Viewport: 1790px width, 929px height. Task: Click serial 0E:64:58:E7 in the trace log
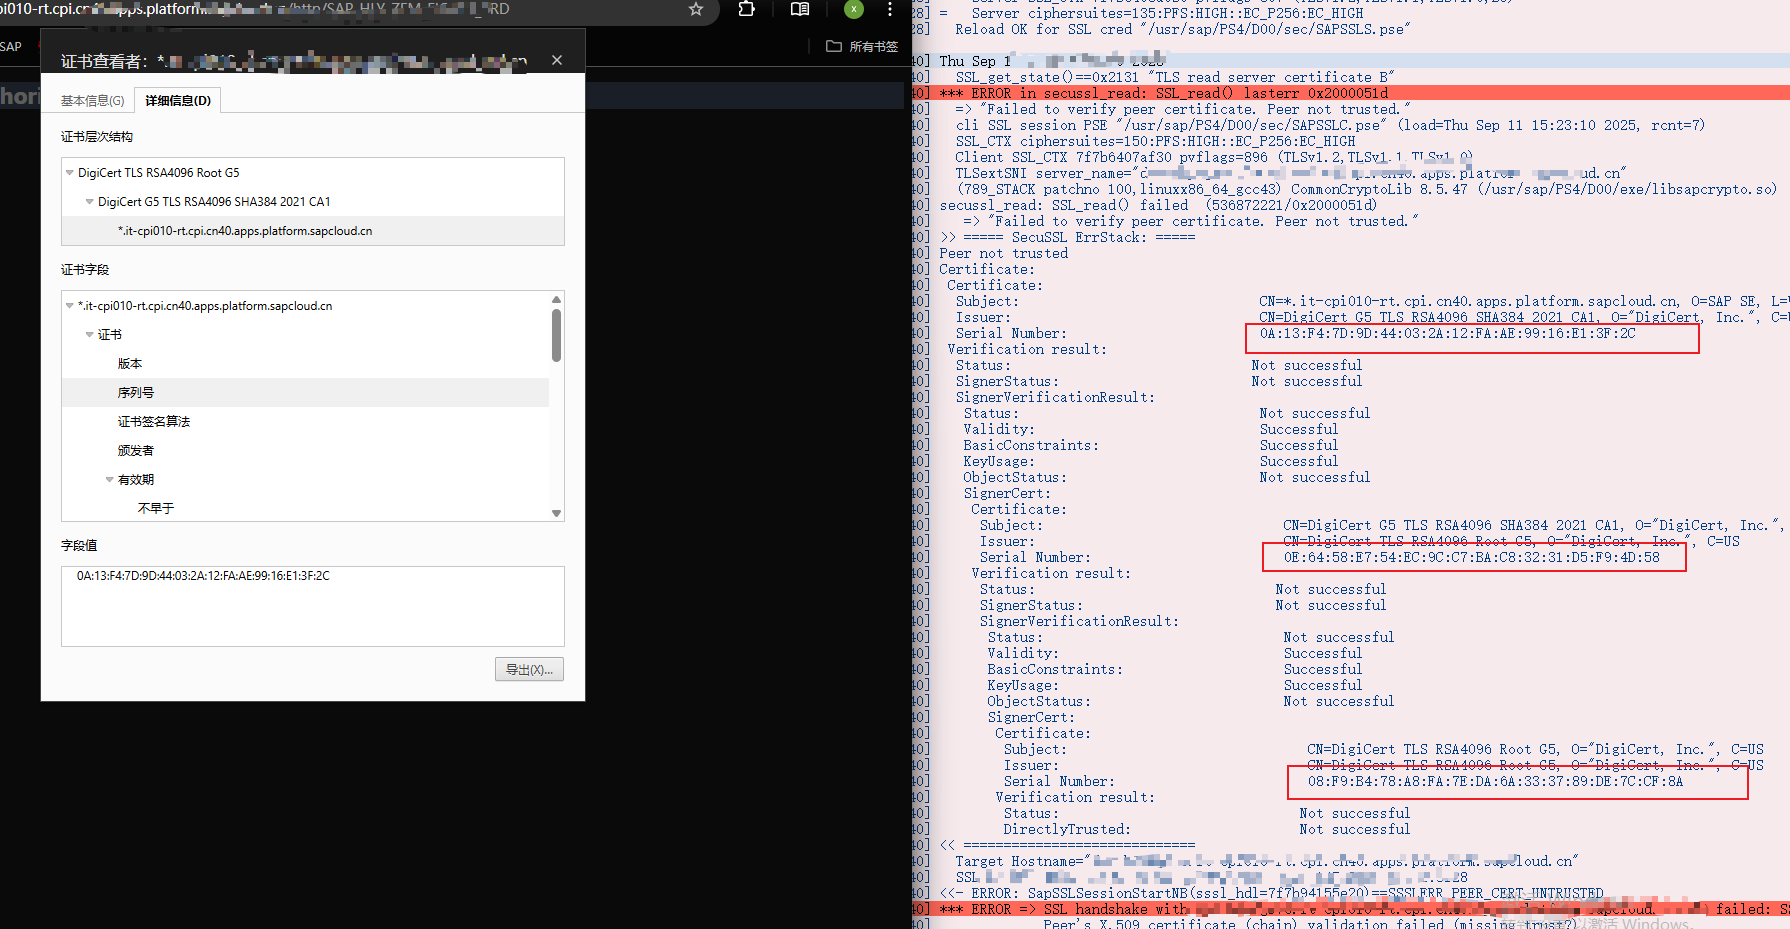pyautogui.click(x=1471, y=558)
